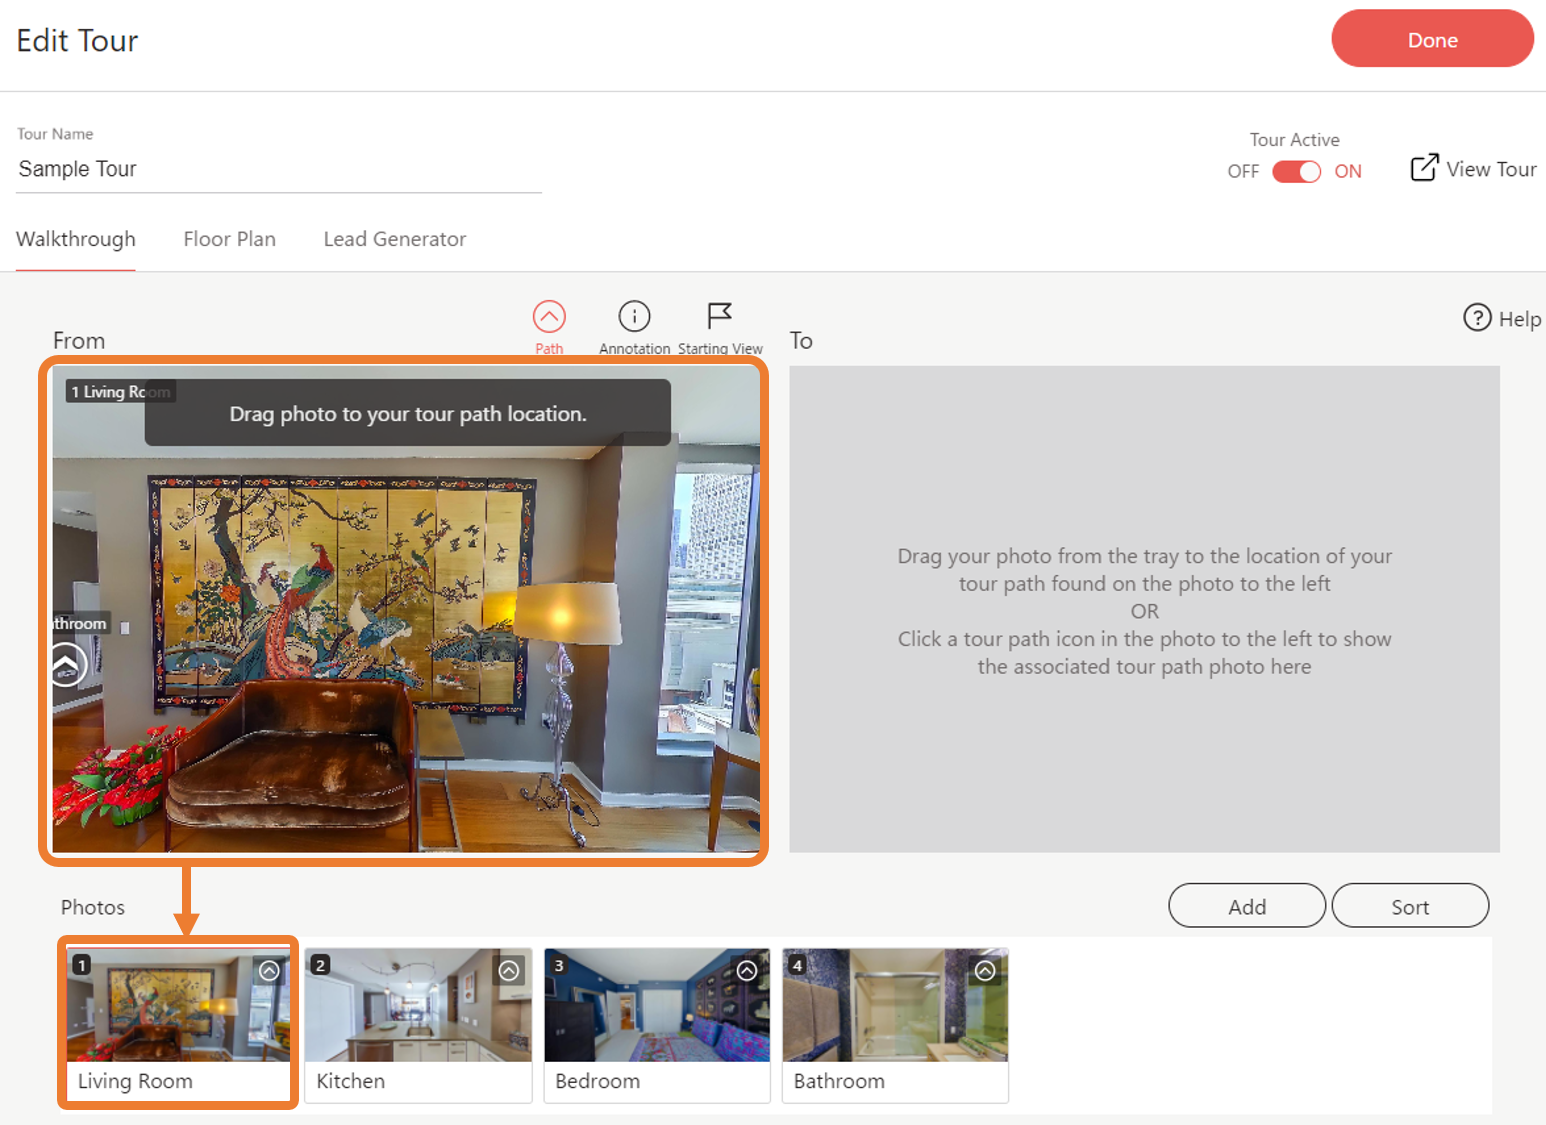Click the View Tour external link icon
Screen dimensions: 1546x1125
pyautogui.click(x=1424, y=168)
